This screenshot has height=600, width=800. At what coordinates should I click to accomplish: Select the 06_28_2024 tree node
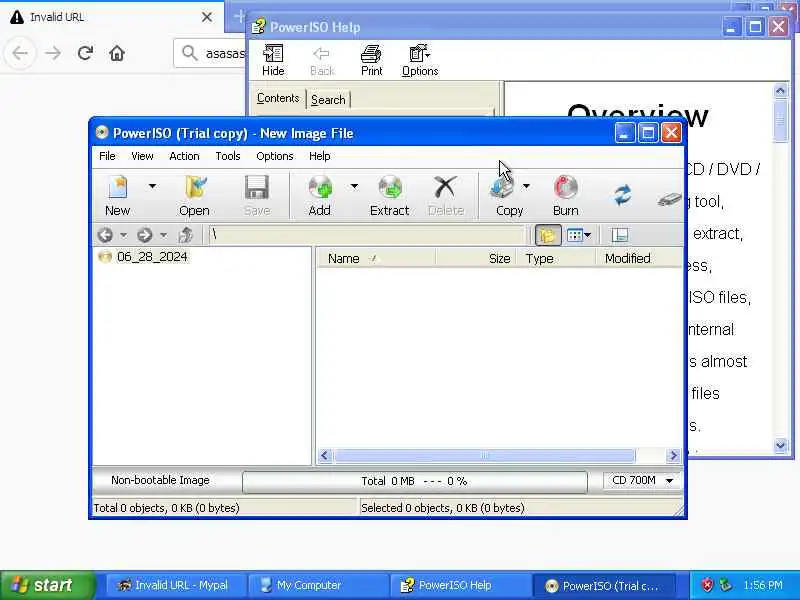[x=152, y=257]
